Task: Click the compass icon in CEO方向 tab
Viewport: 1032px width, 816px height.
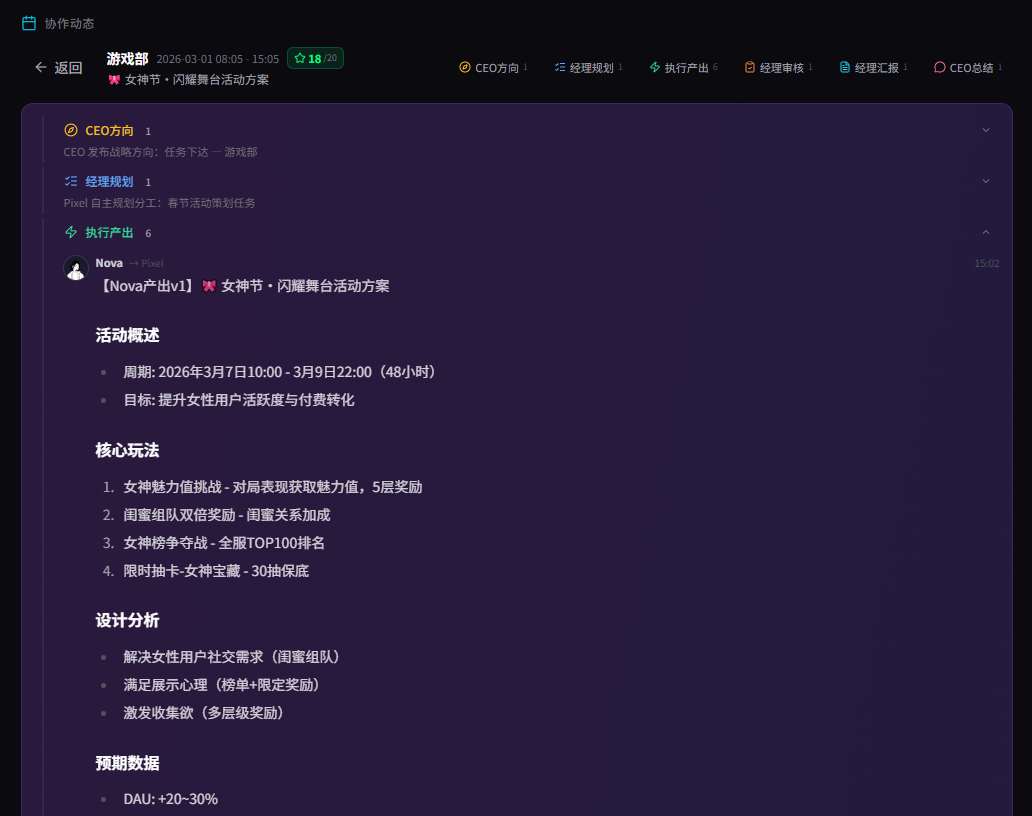Action: 465,67
